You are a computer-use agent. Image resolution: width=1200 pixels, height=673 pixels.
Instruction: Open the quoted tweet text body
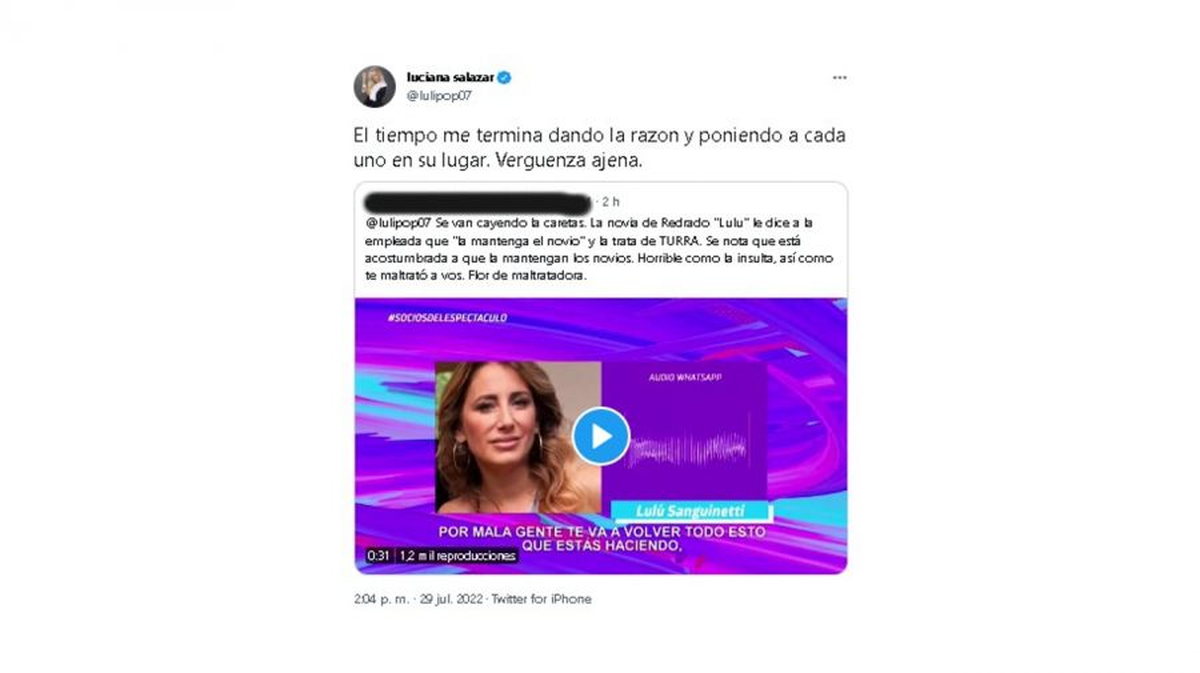point(600,249)
